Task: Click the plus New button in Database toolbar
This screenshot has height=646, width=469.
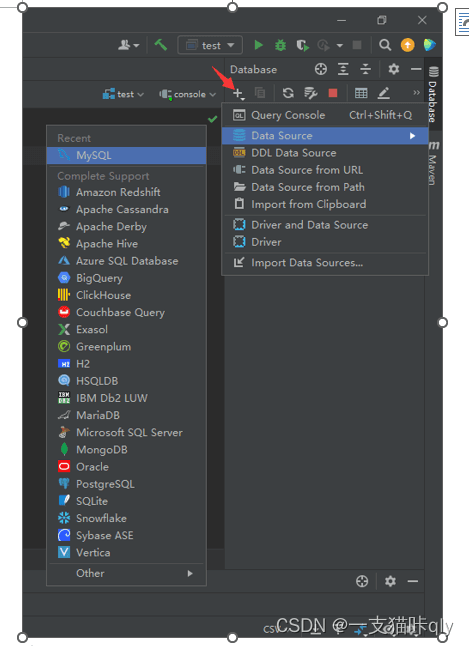Action: (x=238, y=94)
